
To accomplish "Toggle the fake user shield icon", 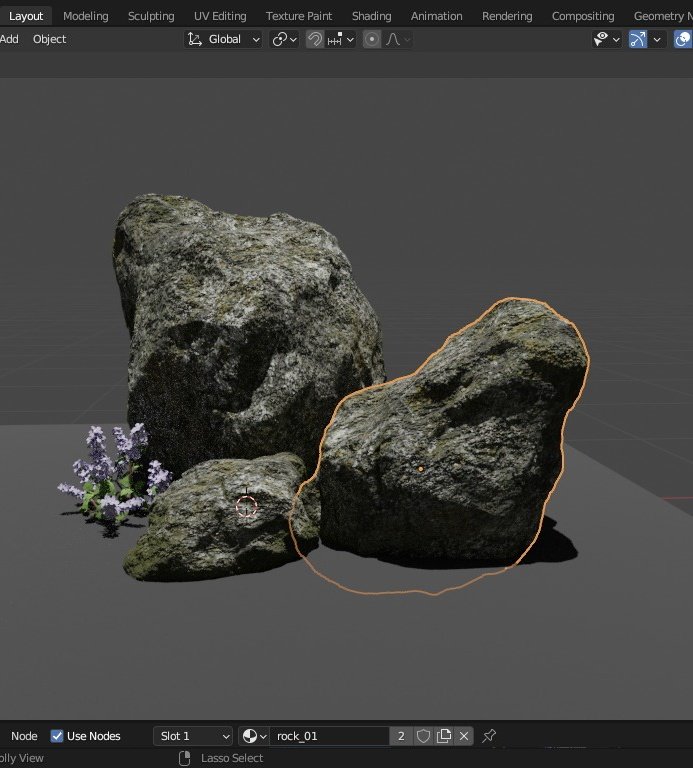I will (423, 736).
